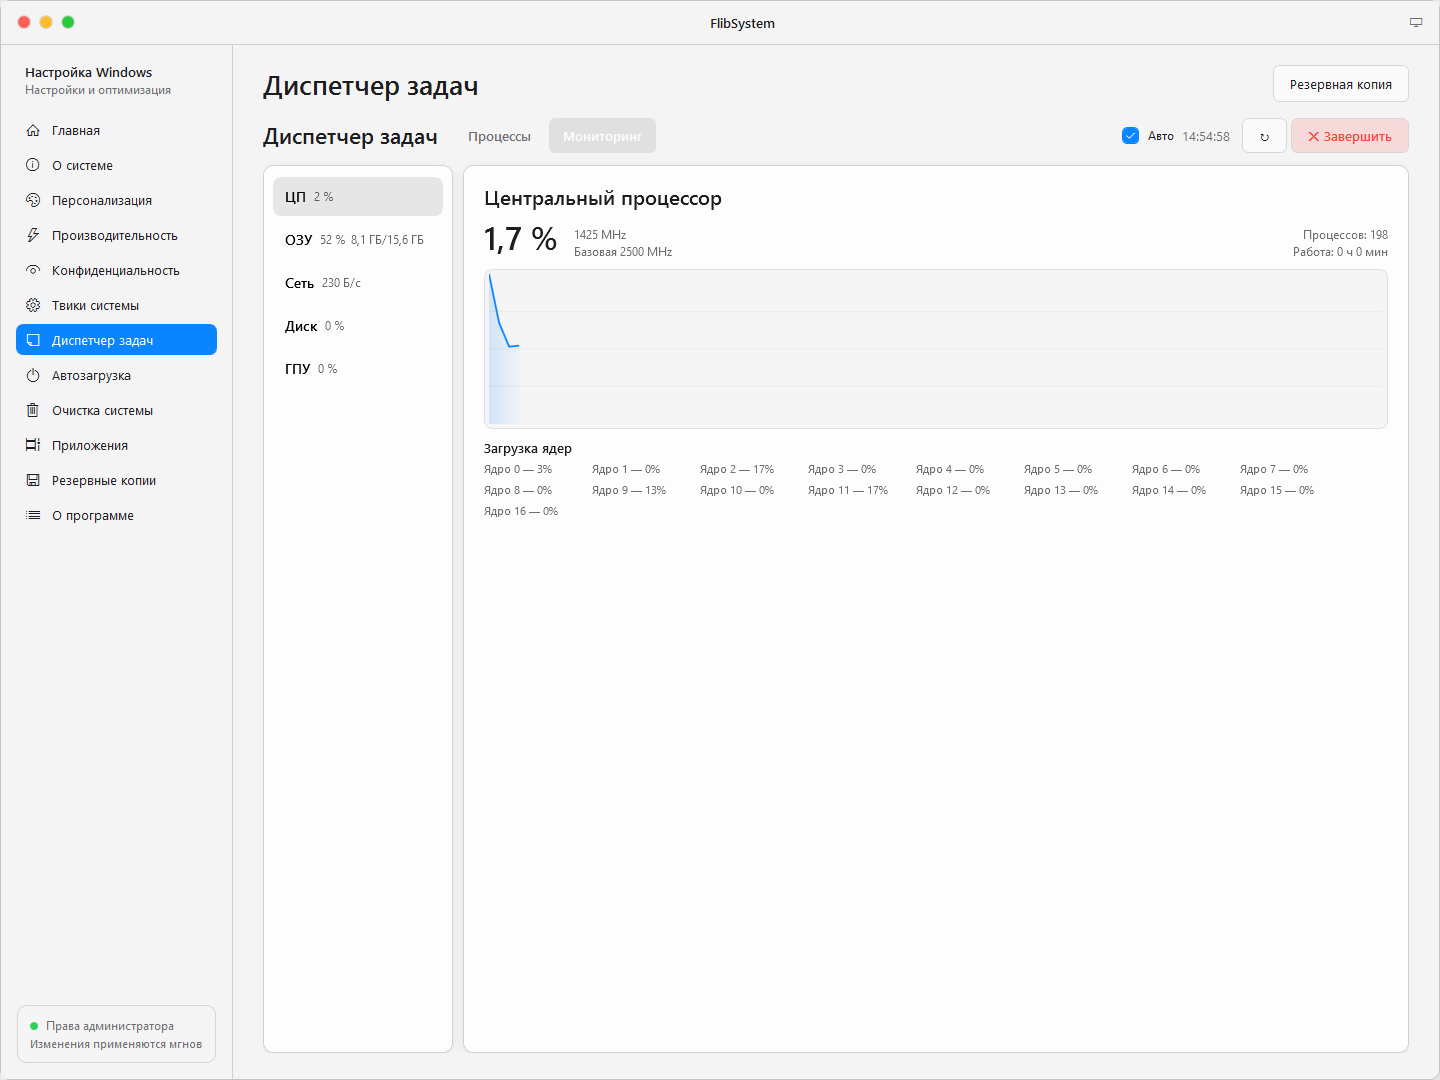Click the display icon in the title bar
Screen dimensions: 1440x1080
point(1416,23)
